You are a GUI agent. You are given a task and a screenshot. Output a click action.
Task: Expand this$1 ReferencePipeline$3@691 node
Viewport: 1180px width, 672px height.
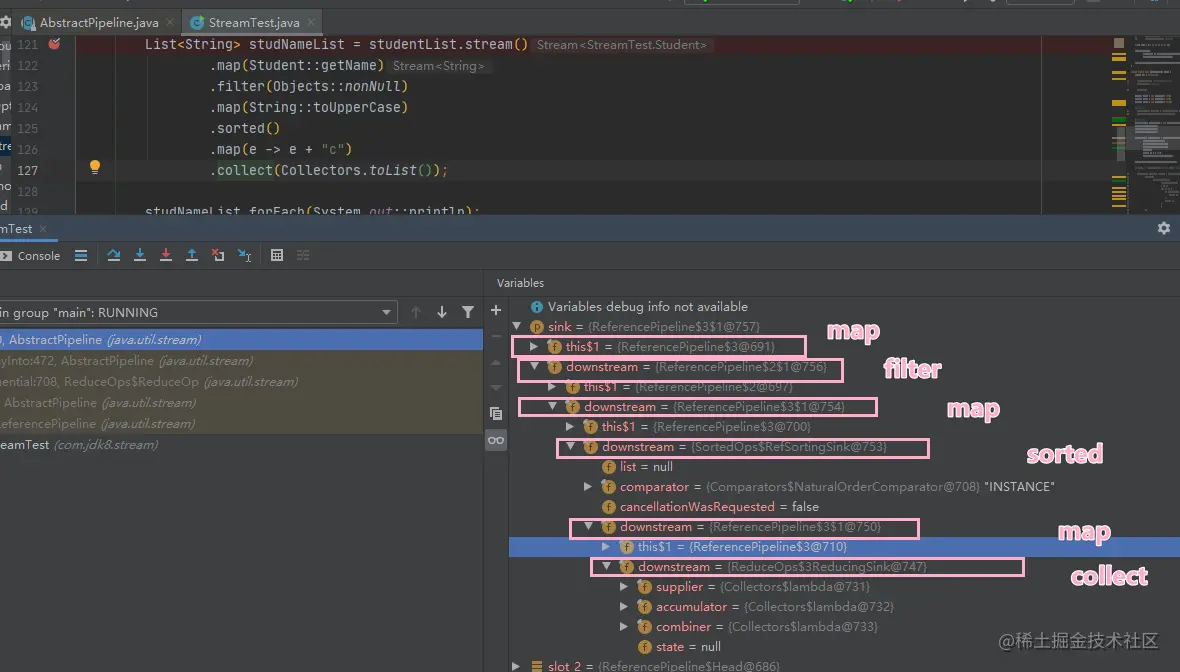[x=534, y=347]
